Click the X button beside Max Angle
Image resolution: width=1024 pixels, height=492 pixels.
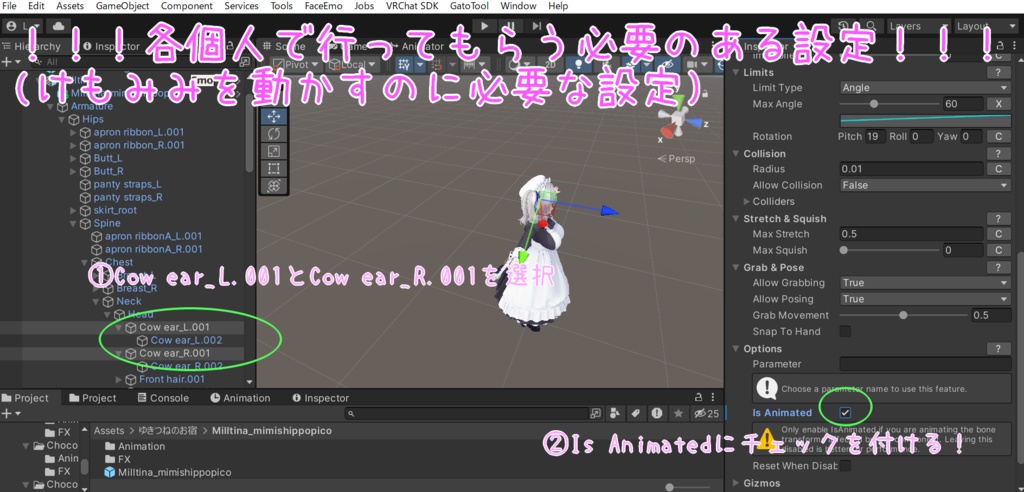click(999, 104)
